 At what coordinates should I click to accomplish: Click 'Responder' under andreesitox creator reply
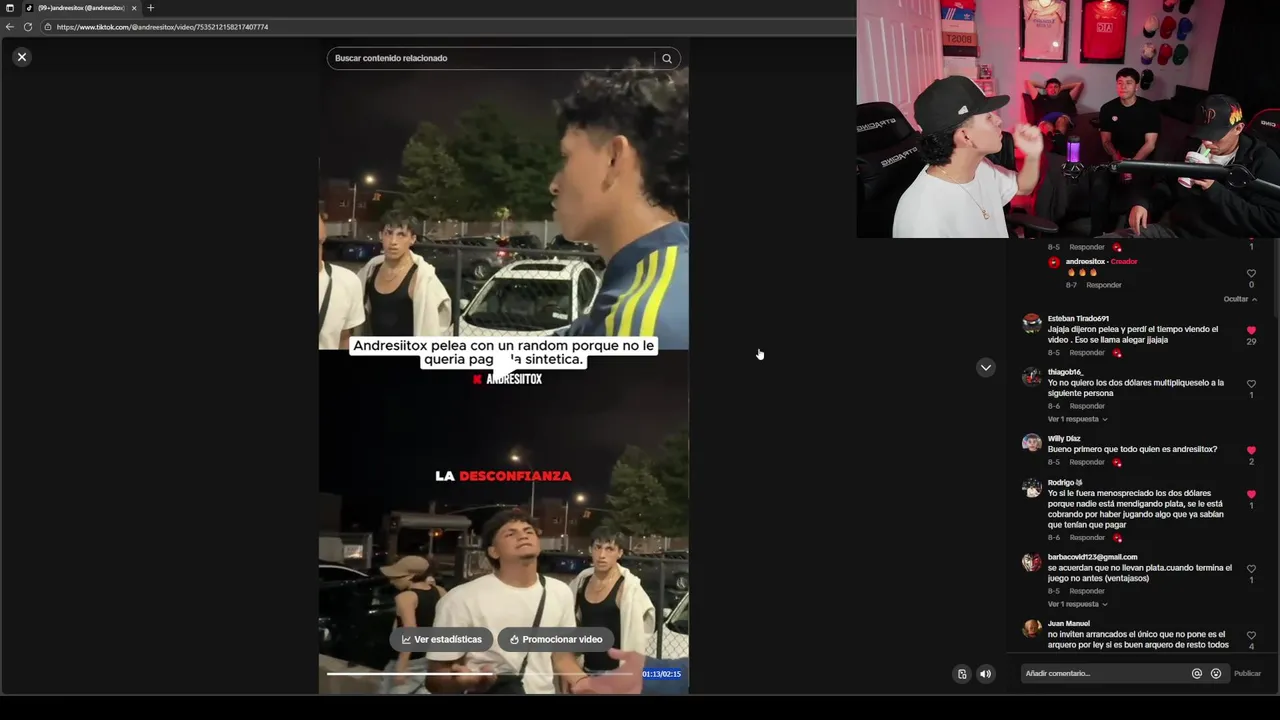(x=1104, y=285)
